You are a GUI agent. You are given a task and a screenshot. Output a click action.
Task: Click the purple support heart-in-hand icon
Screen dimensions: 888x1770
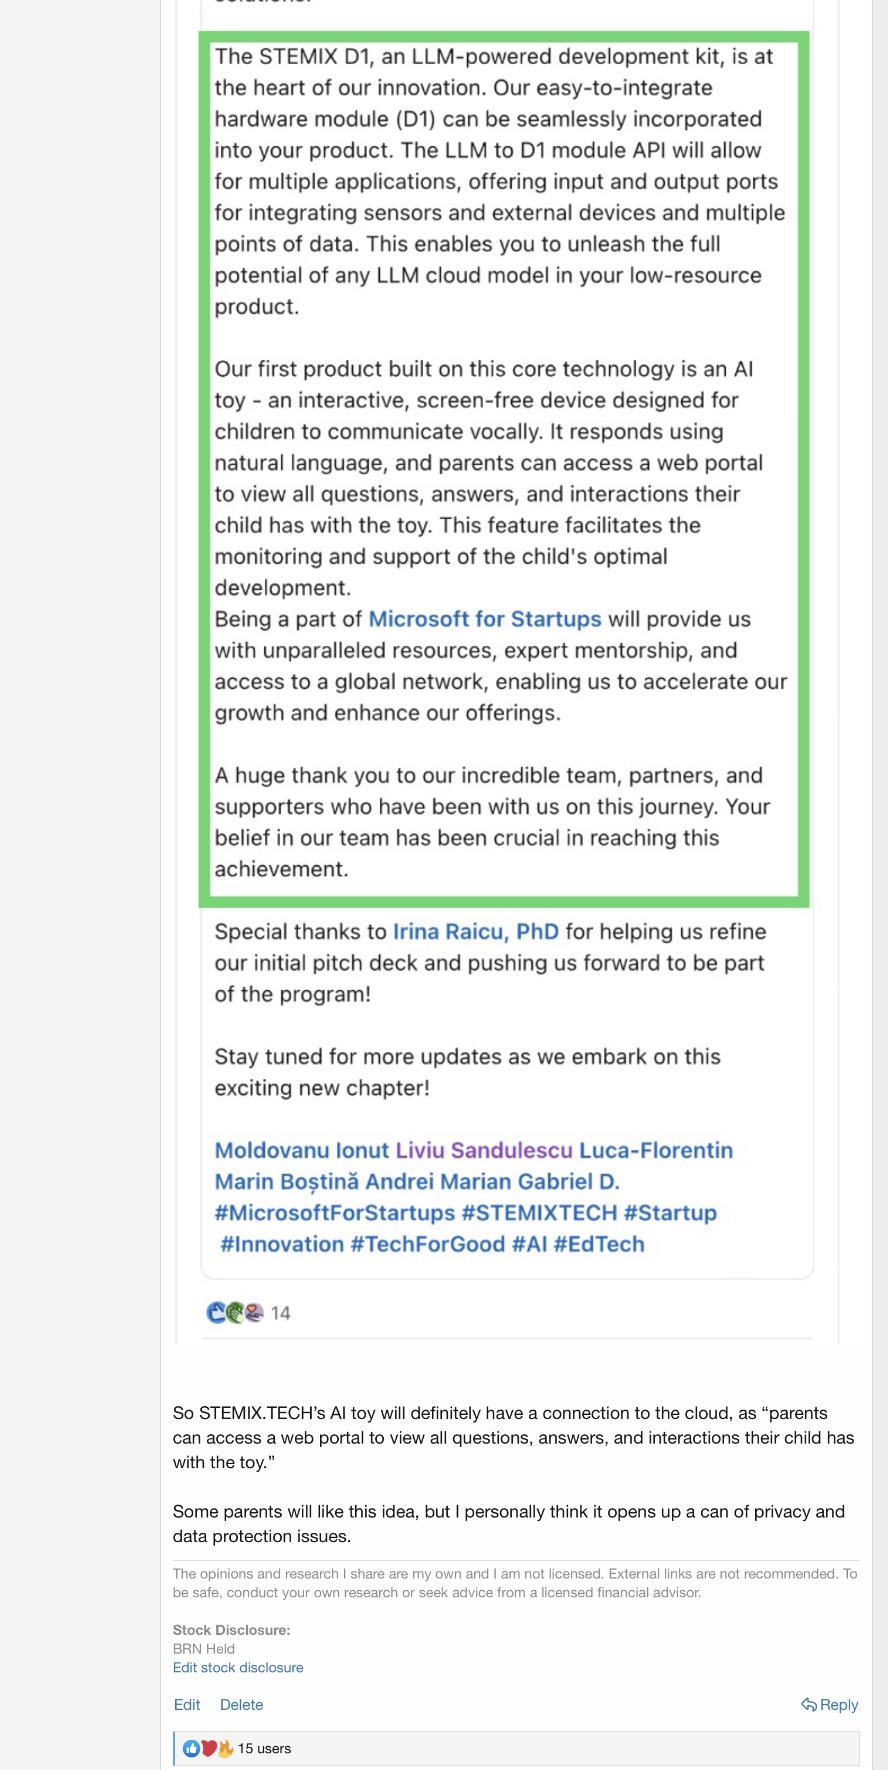pyautogui.click(x=254, y=1313)
